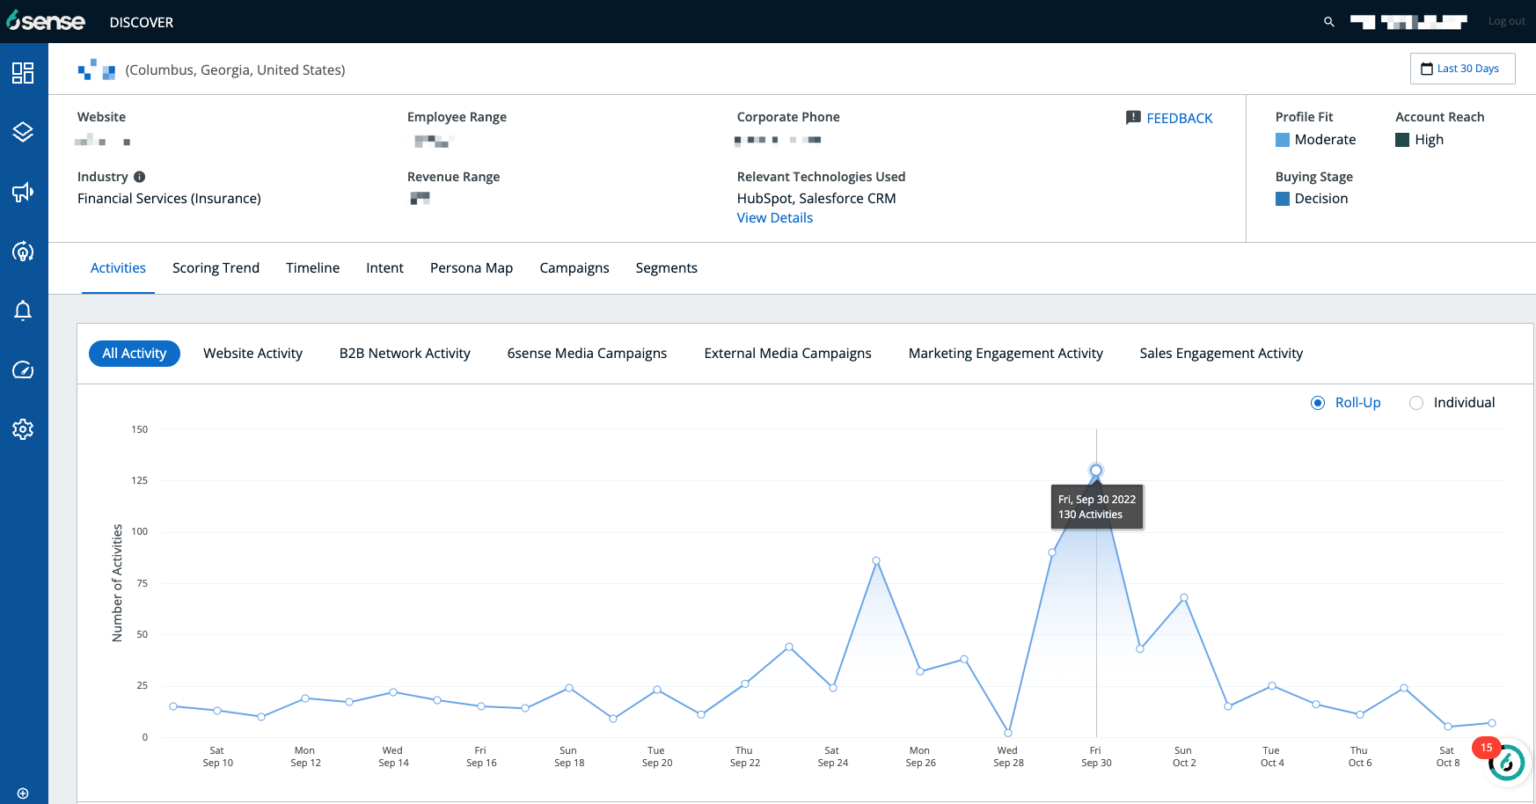This screenshot has width=1536, height=804.
Task: Click the Log out link
Action: [x=1506, y=22]
